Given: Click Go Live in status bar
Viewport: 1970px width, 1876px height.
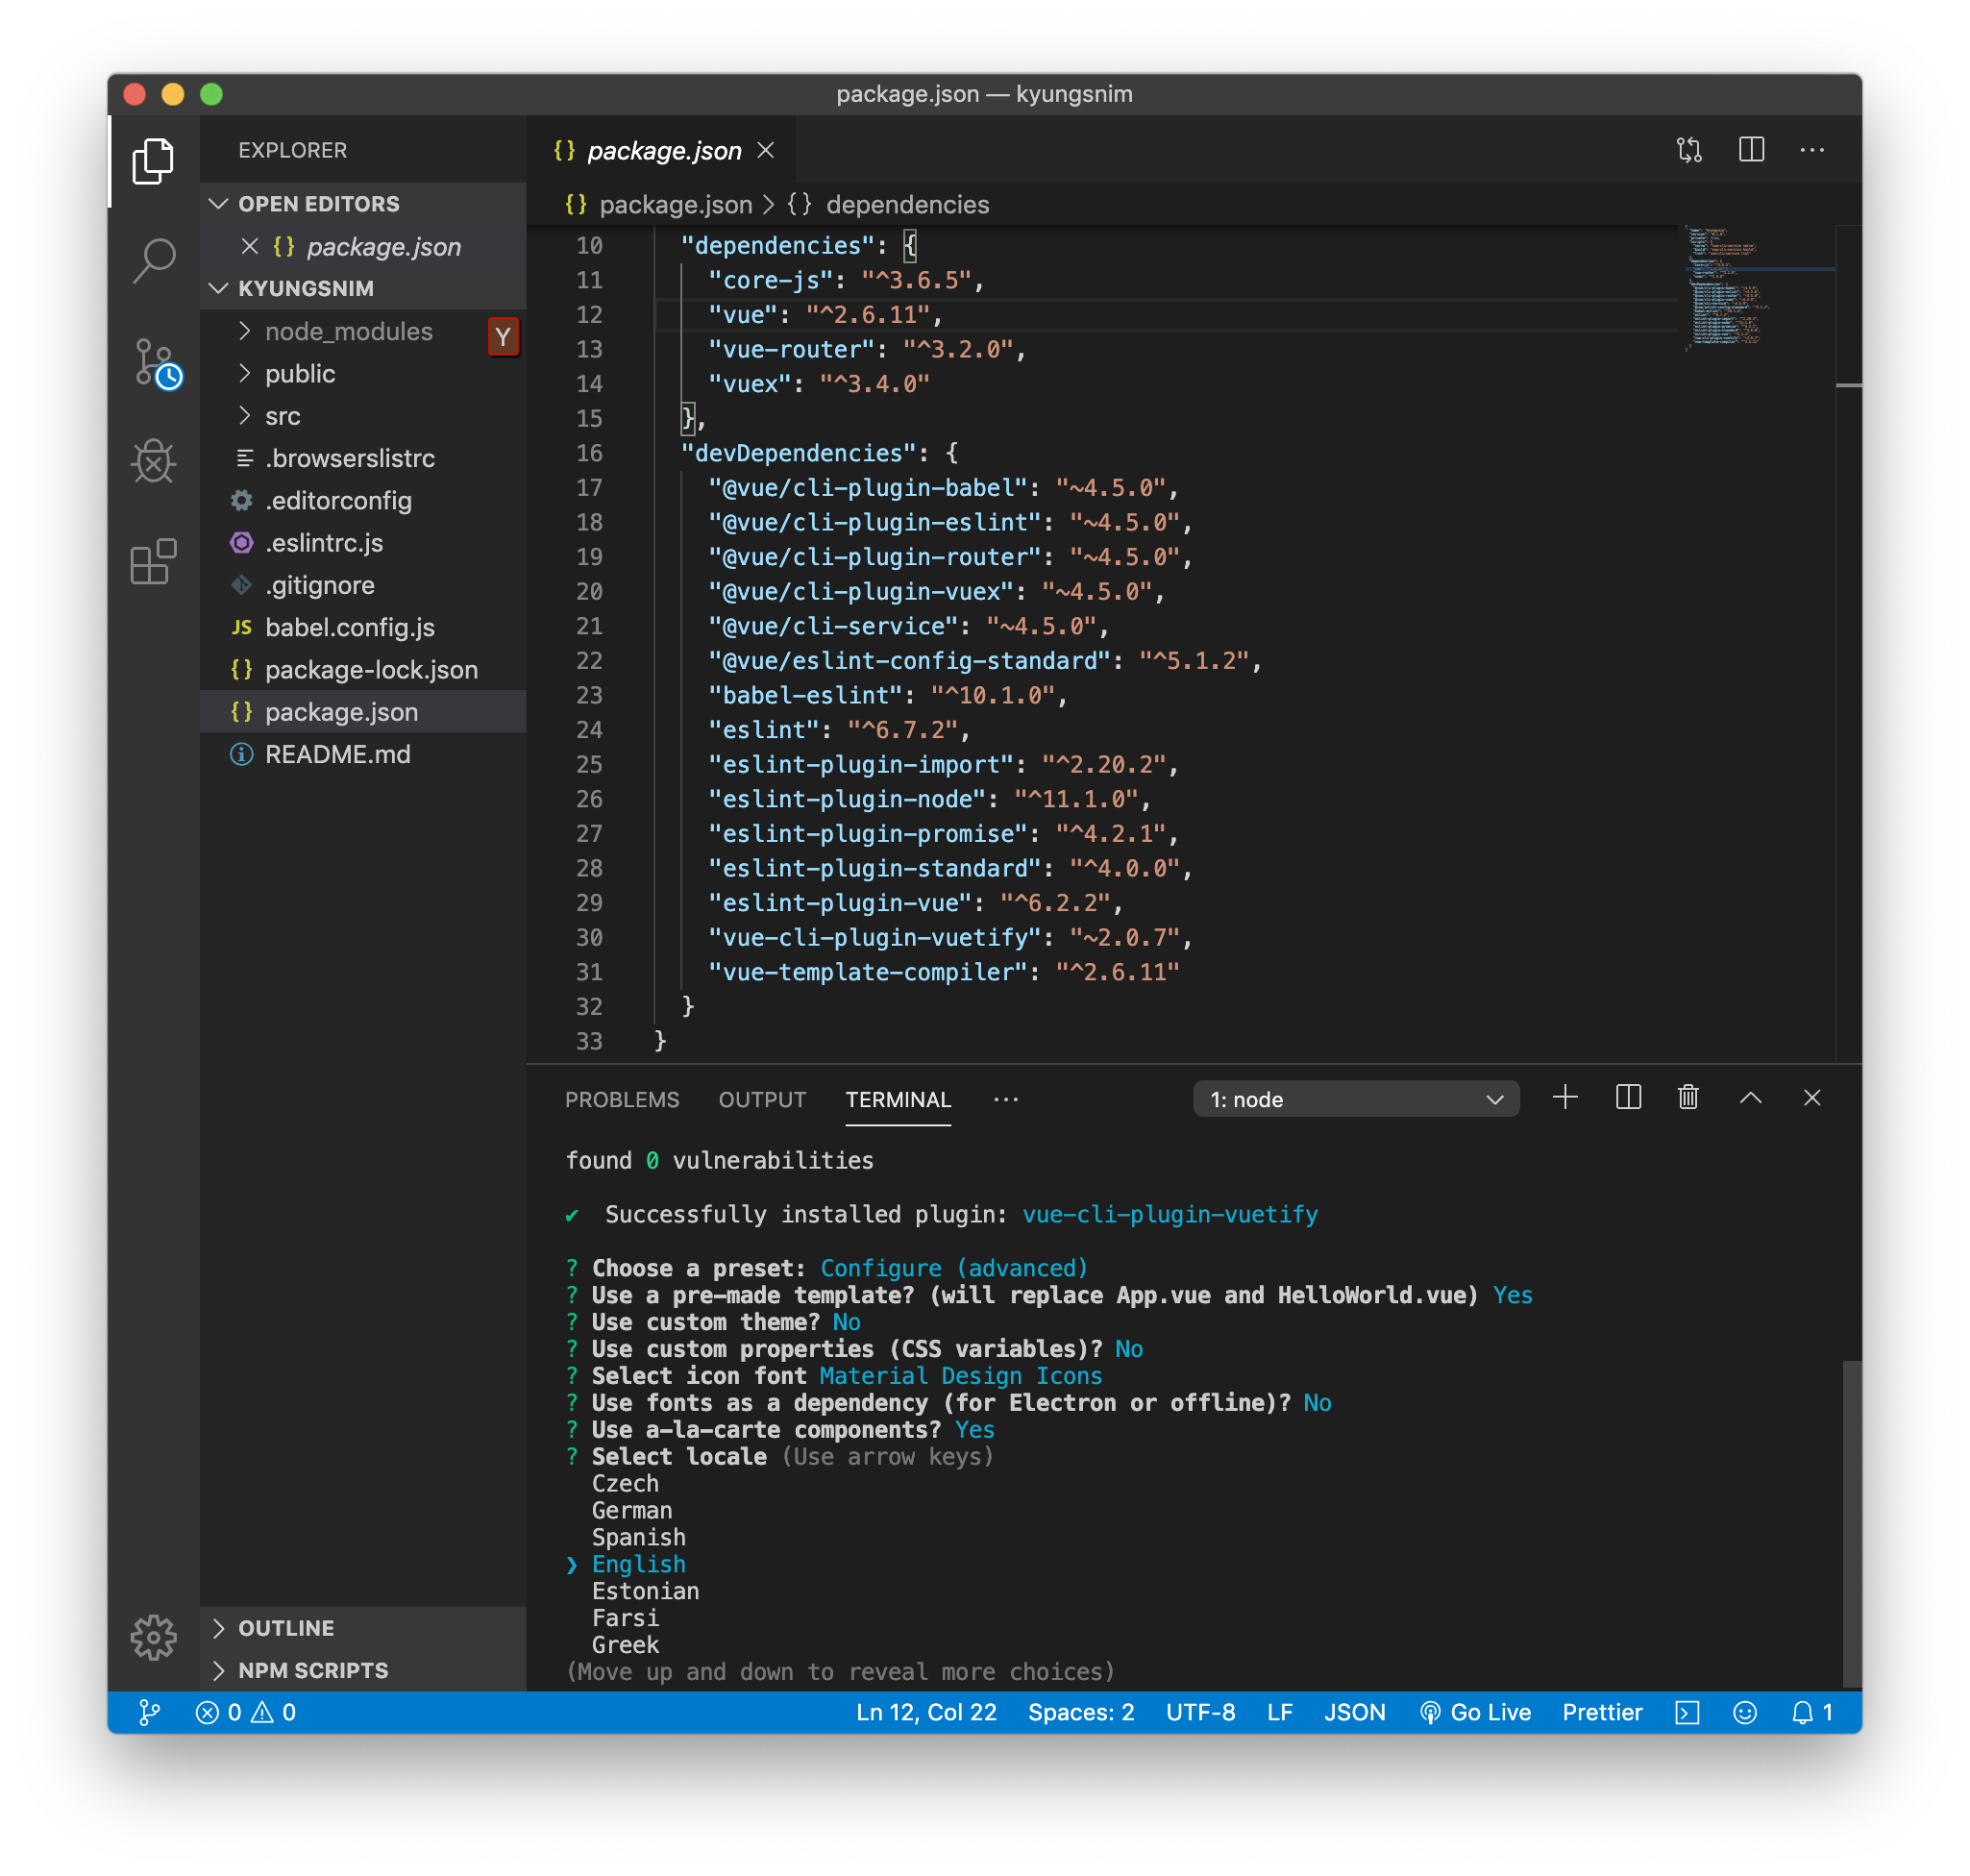Looking at the screenshot, I should pos(1475,1713).
